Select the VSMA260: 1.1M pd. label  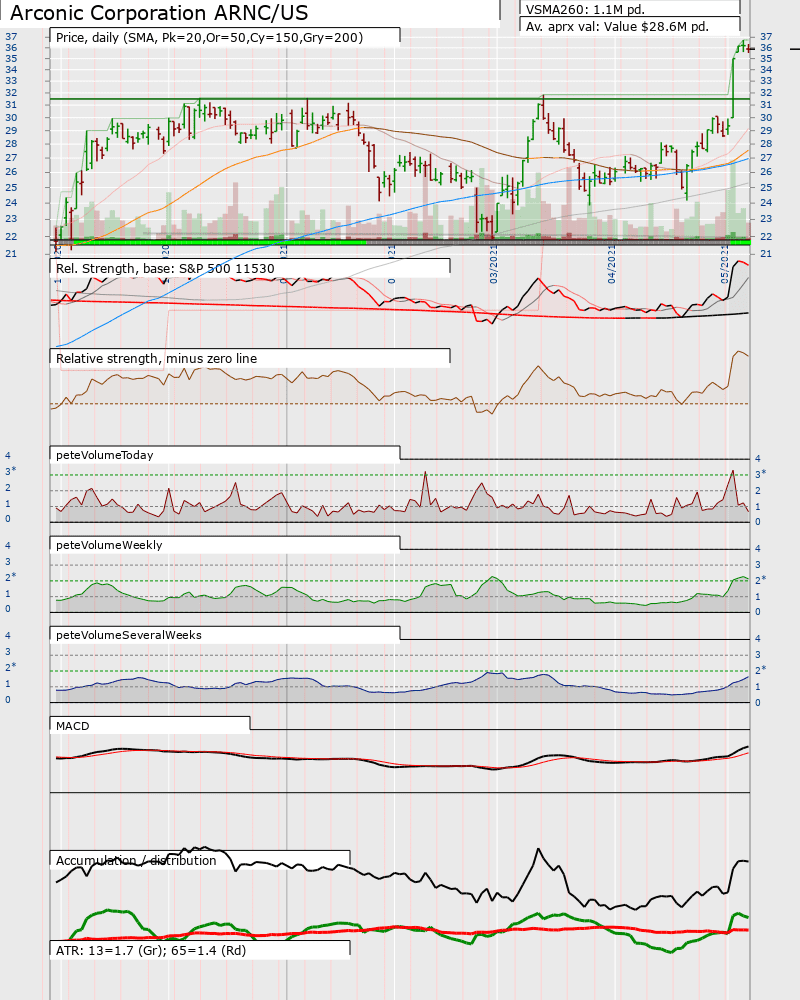click(585, 10)
